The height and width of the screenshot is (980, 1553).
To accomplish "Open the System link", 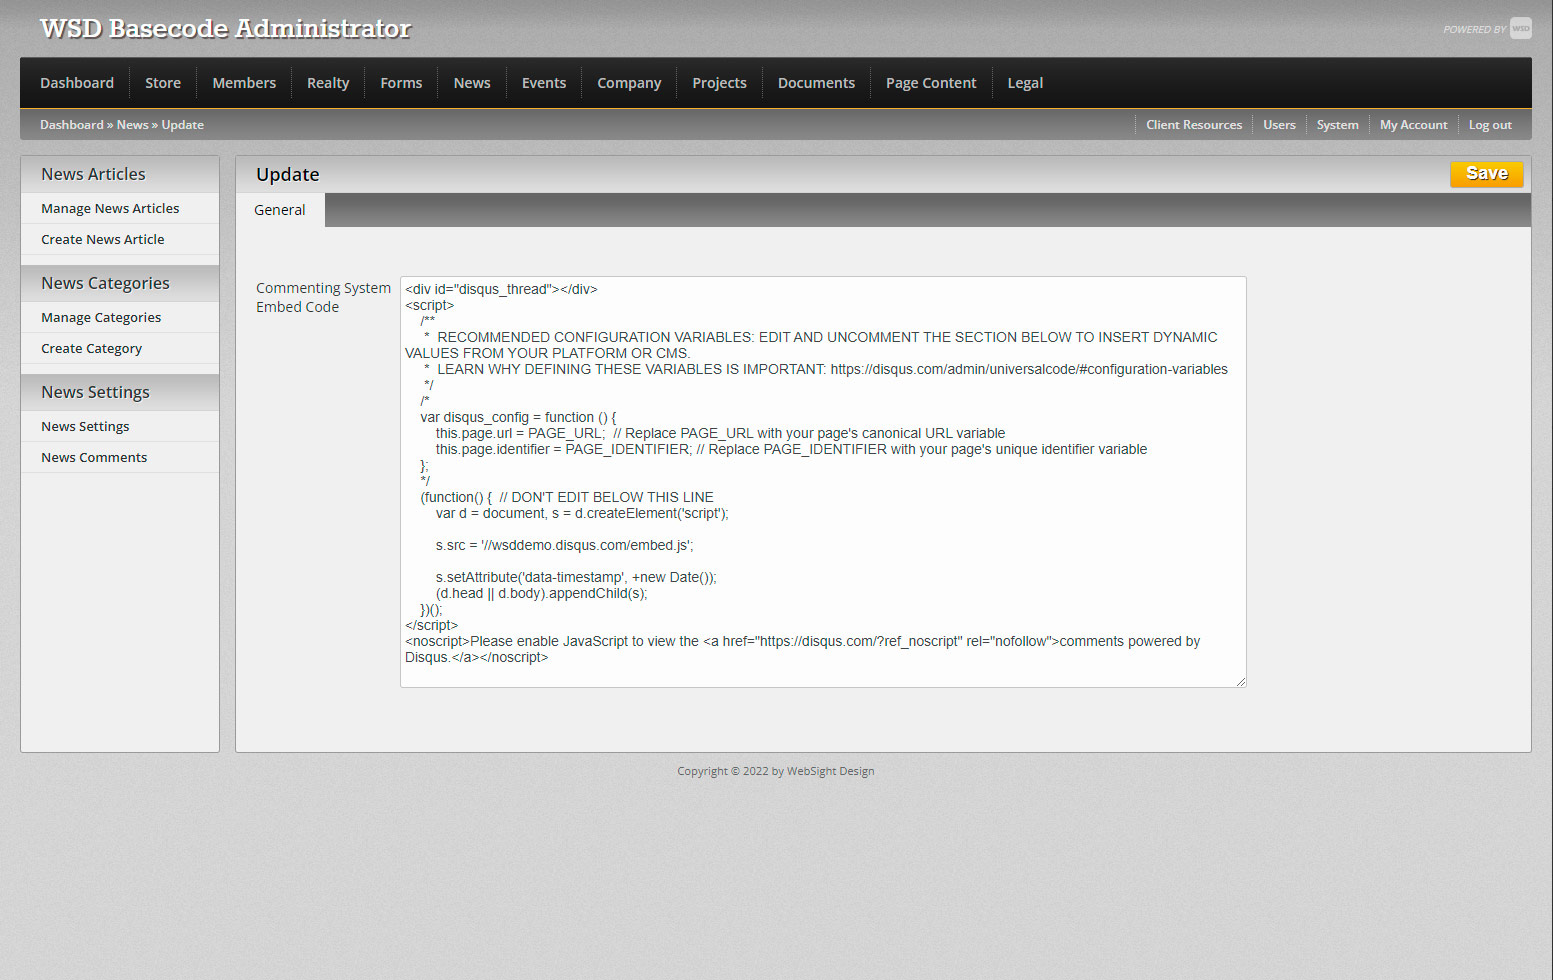I will (1337, 125).
